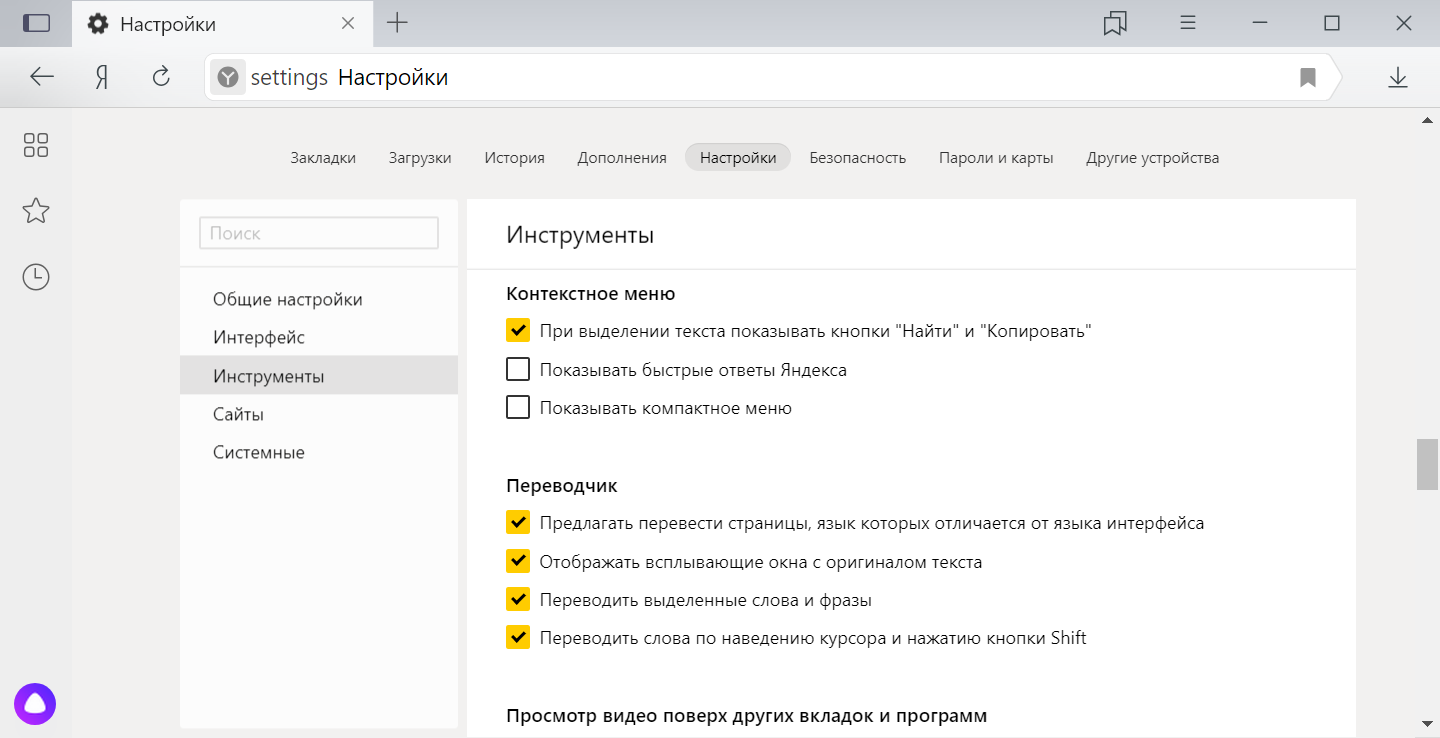This screenshot has height=738, width=1440.
Task: Click the site info icon in address bar
Action: [x=228, y=77]
